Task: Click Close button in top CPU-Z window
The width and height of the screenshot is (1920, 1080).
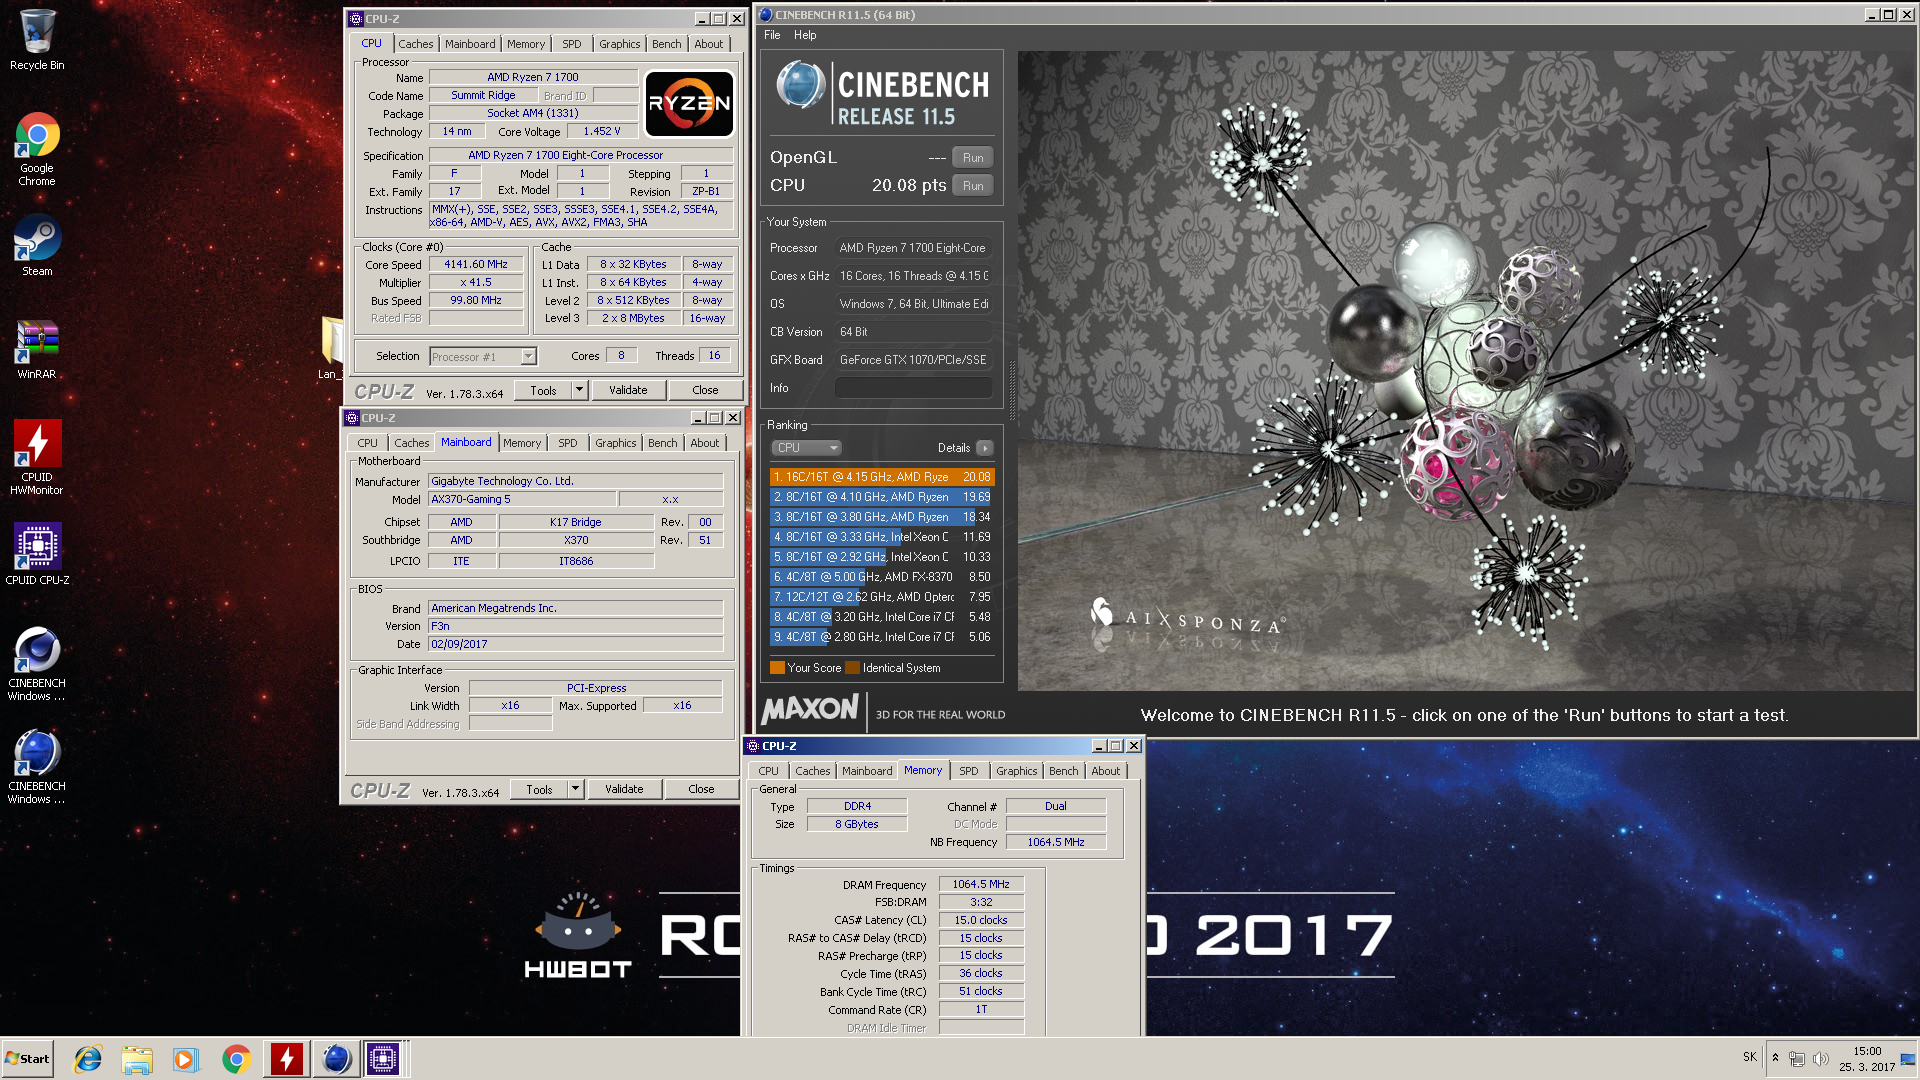Action: click(705, 390)
